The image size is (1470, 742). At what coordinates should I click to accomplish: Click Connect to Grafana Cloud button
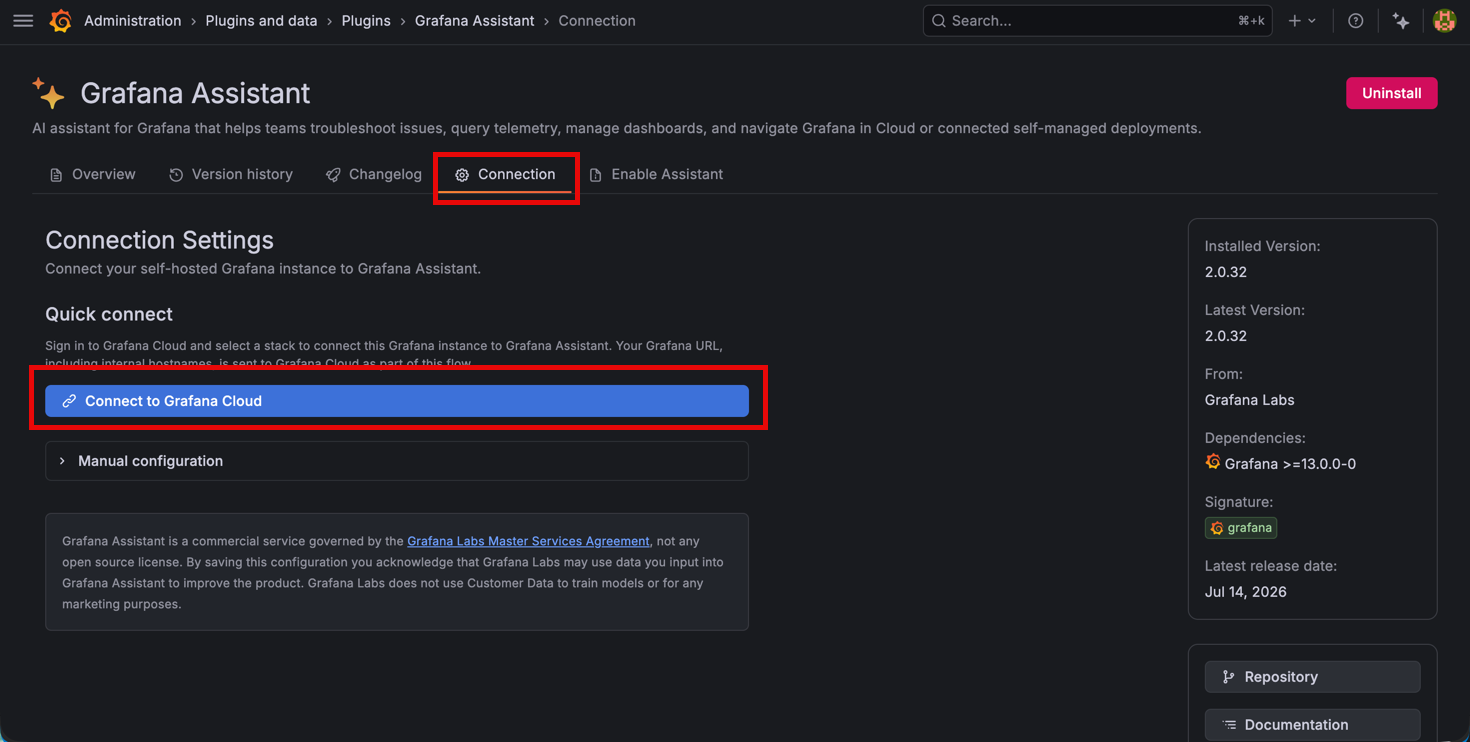tap(397, 401)
